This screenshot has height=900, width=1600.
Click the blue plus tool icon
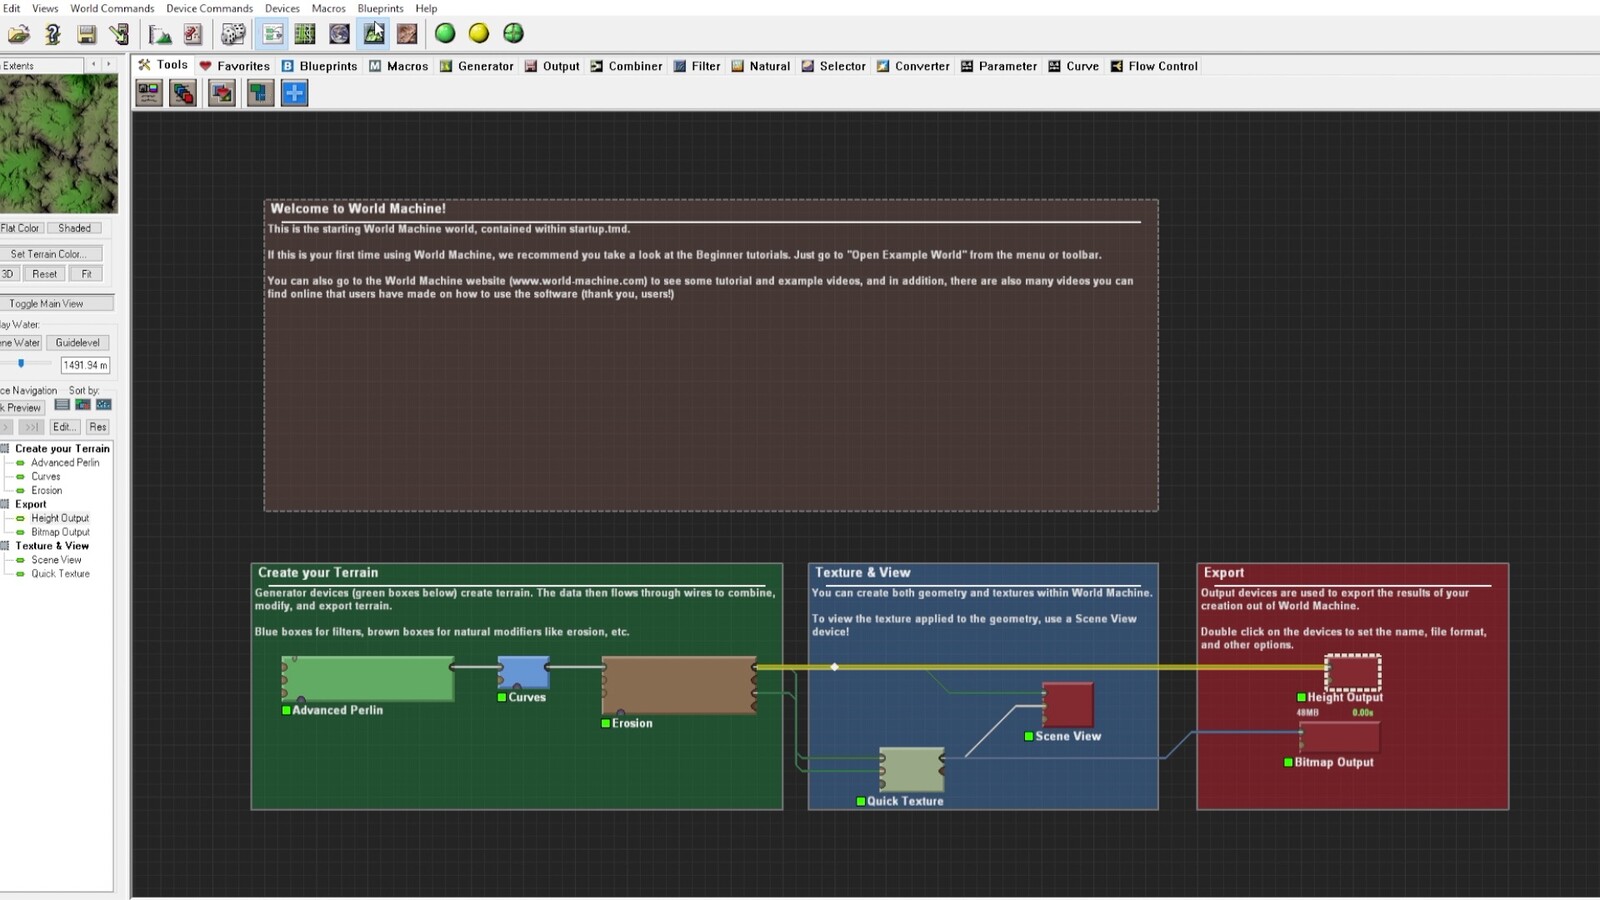tap(294, 93)
